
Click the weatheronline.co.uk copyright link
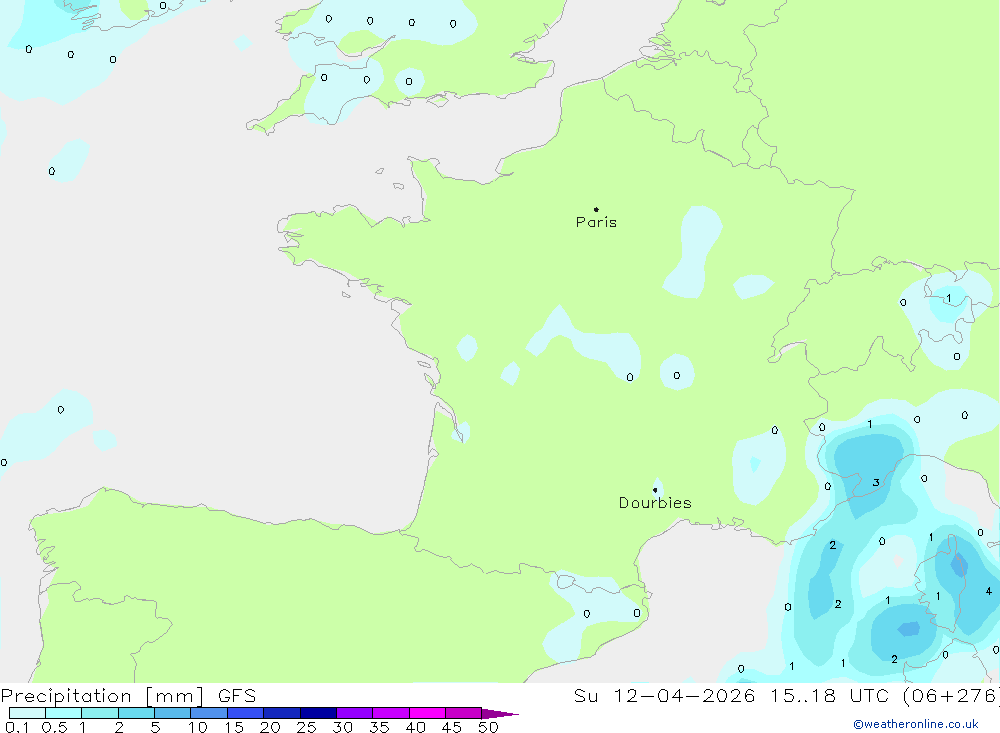pyautogui.click(x=916, y=724)
